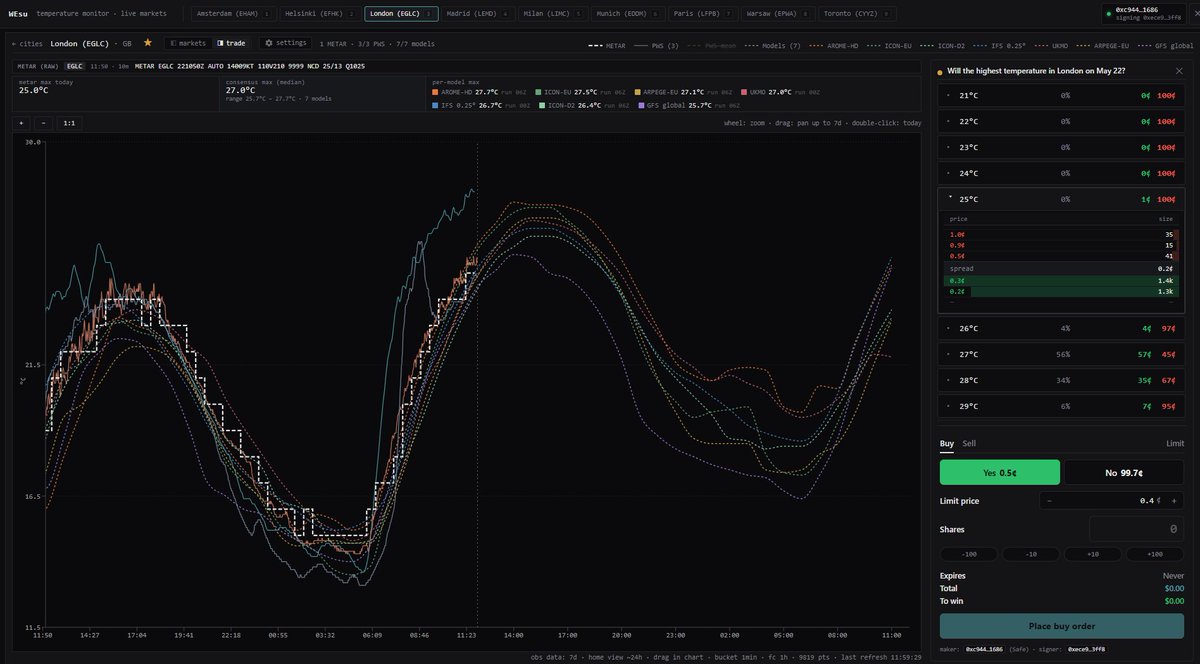Toggle the favorite star for London
This screenshot has width=1200, height=664.
coord(148,43)
